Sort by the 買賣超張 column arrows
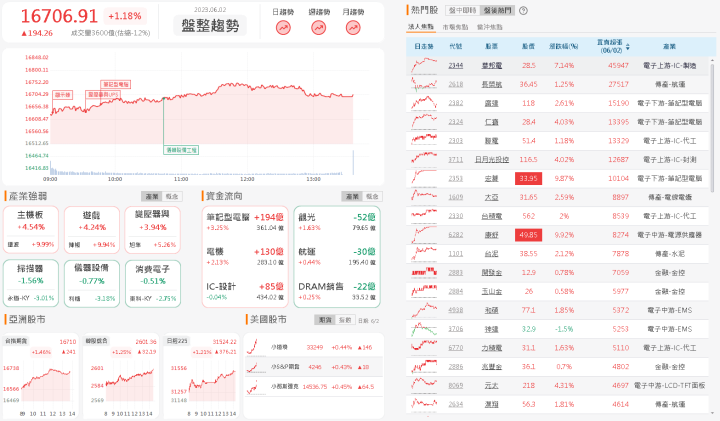Viewport: 720px width, 421px height. (x=628, y=47)
